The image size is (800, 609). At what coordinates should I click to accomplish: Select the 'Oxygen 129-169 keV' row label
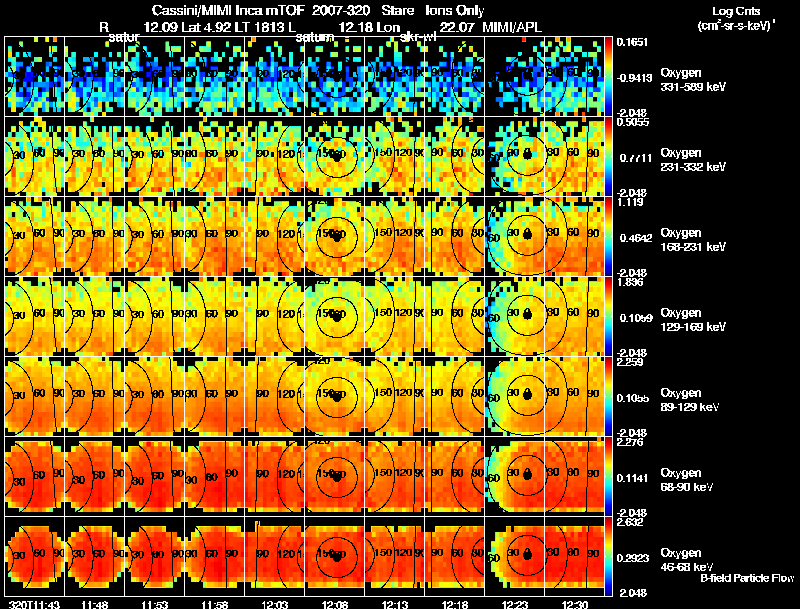point(693,320)
